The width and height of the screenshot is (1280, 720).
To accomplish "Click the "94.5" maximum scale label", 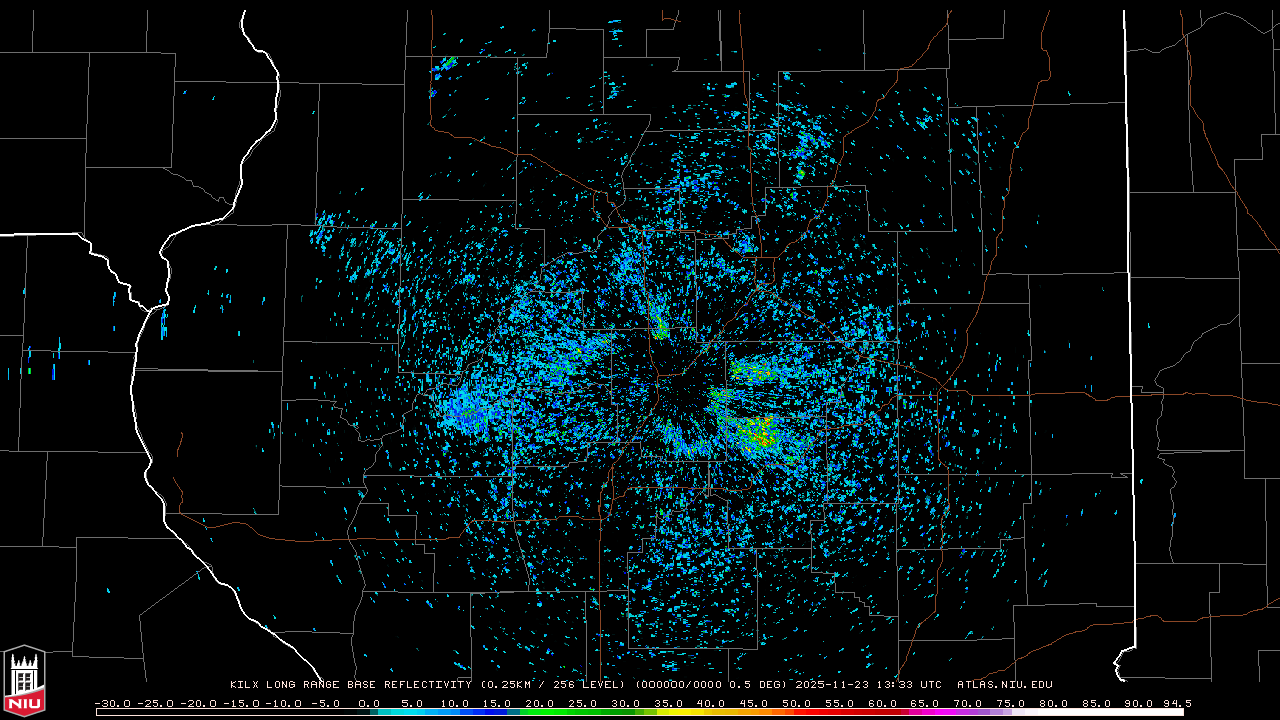I will coord(1177,703).
